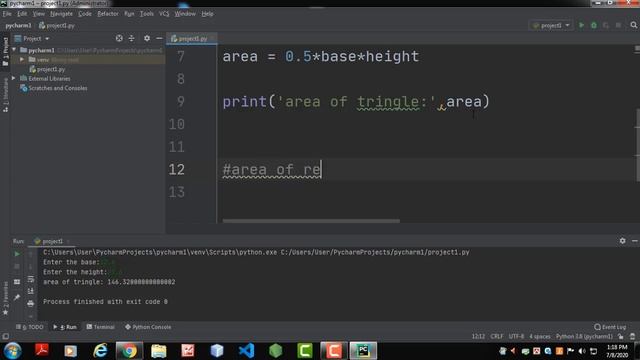The height and width of the screenshot is (360, 640).
Task: Click scroll to end icon in Run console
Action: (x=31, y=291)
